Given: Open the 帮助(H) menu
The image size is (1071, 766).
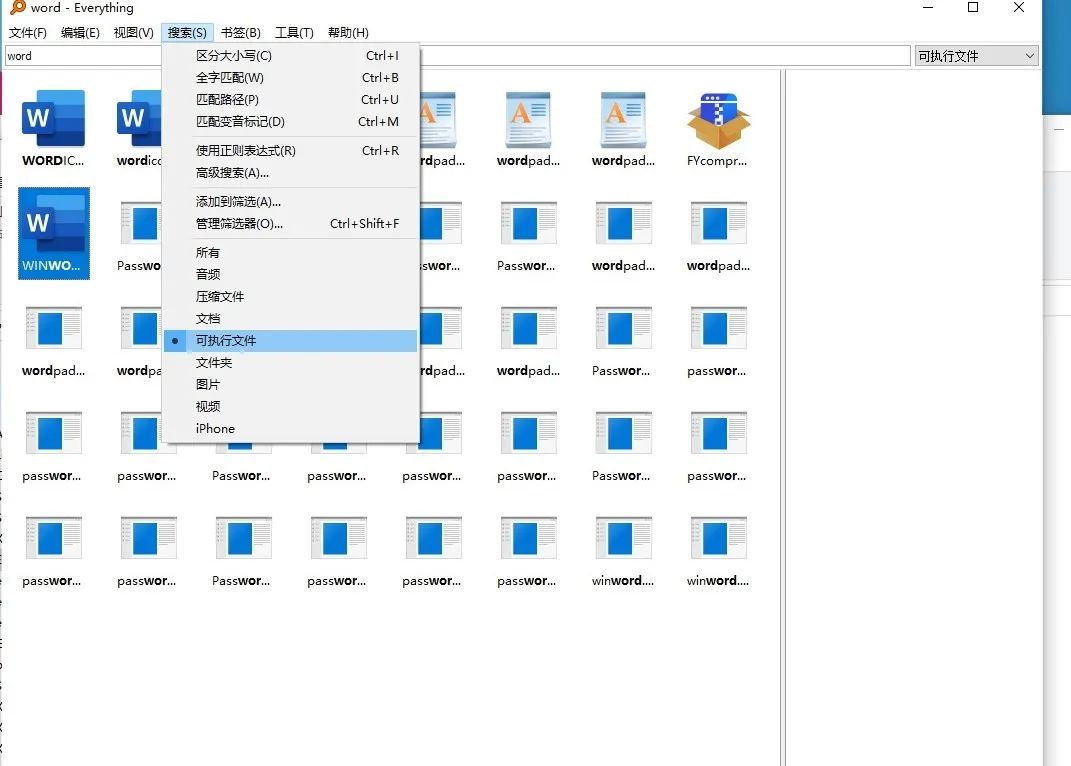Looking at the screenshot, I should click(x=347, y=32).
